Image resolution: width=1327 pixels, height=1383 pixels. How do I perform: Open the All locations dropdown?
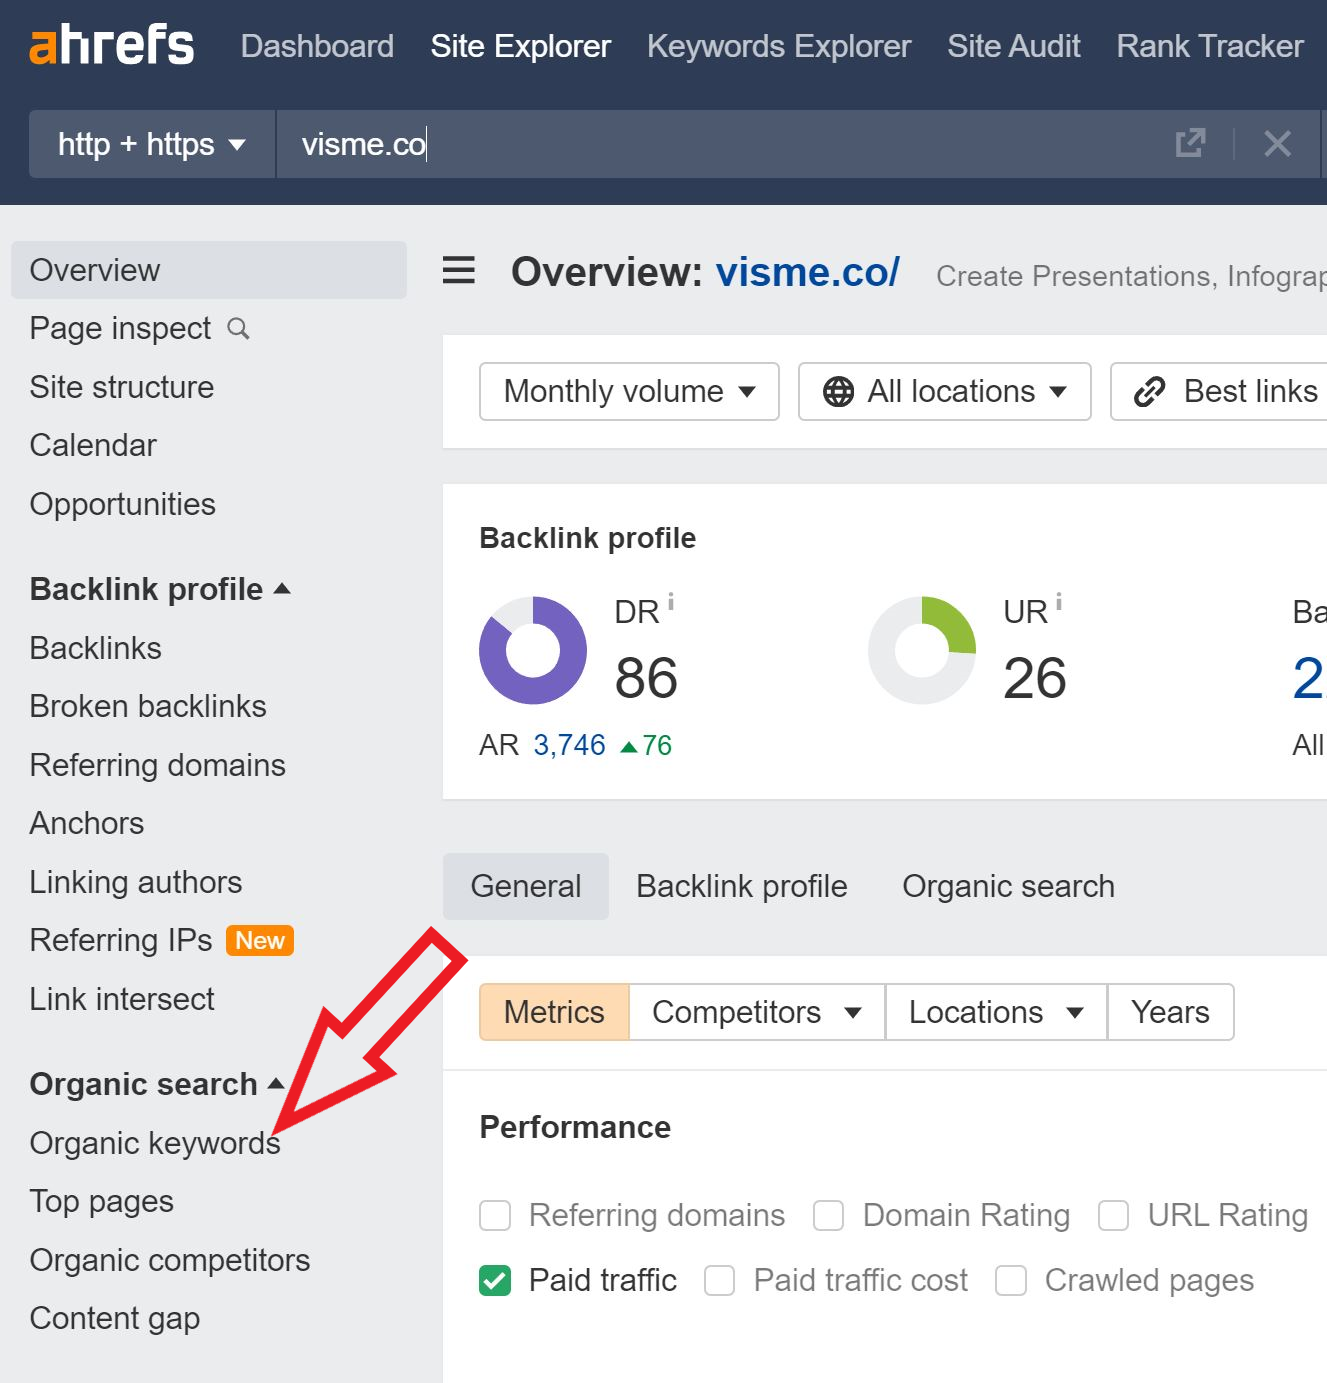945,392
